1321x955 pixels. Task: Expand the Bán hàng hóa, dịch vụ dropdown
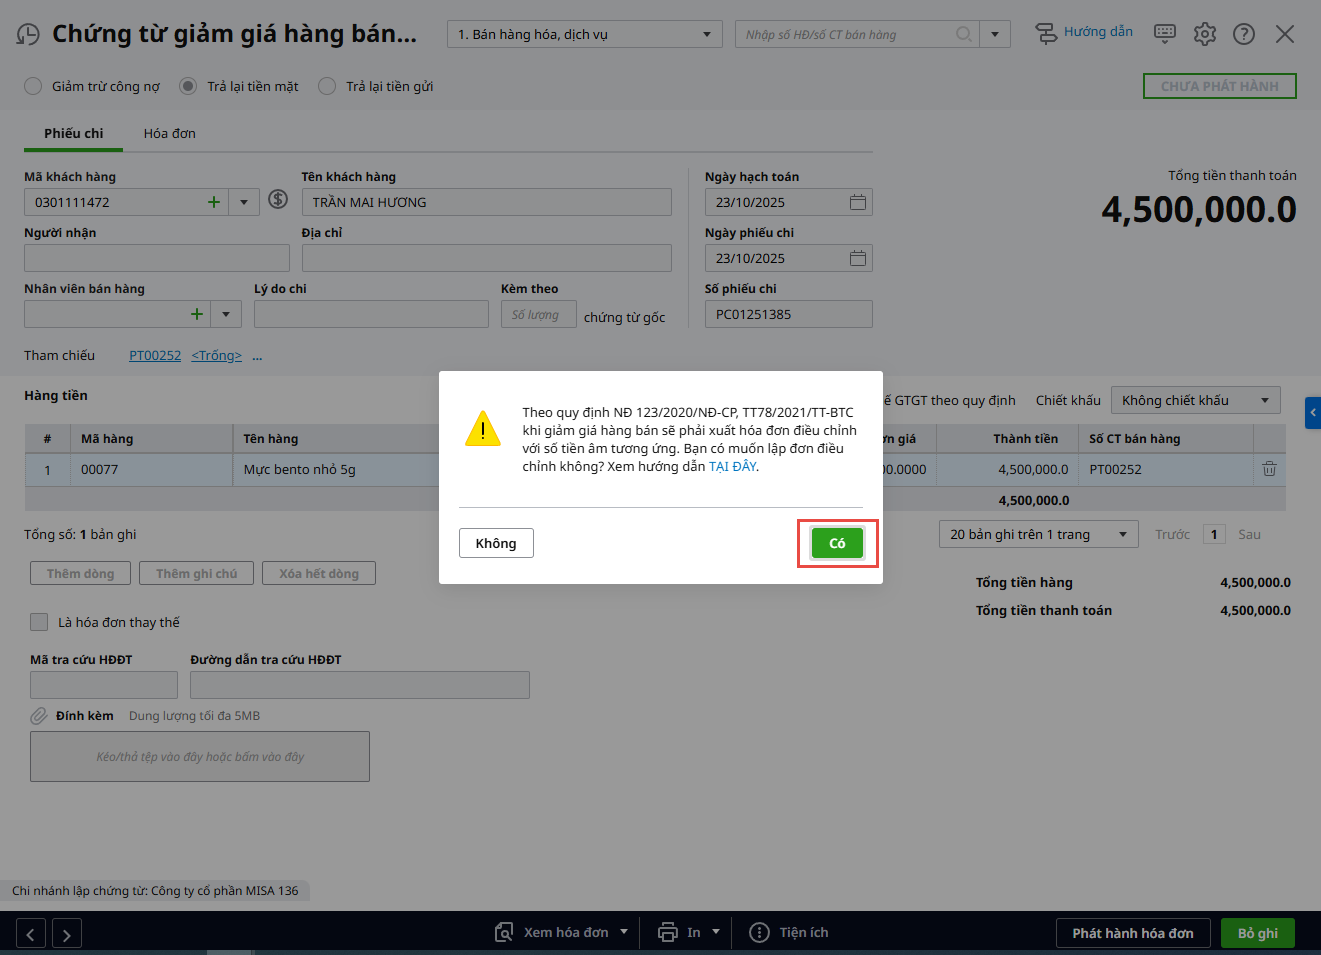tap(706, 34)
